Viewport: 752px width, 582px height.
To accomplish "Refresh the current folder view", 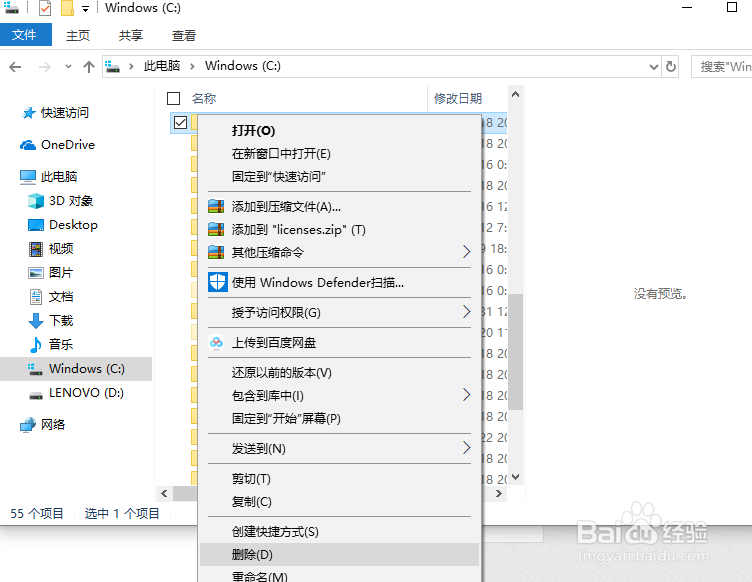I will (670, 66).
